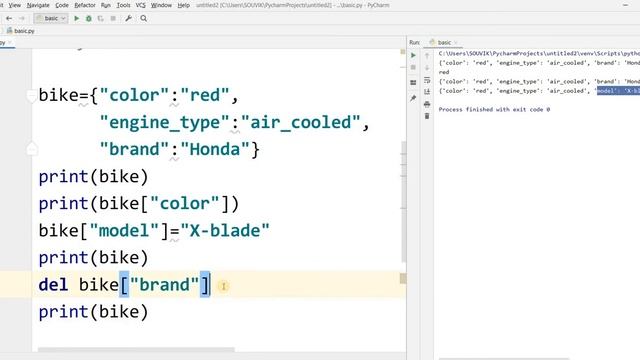Click the code line bike["model"]="X-blade"
The height and width of the screenshot is (360, 640).
pos(154,231)
